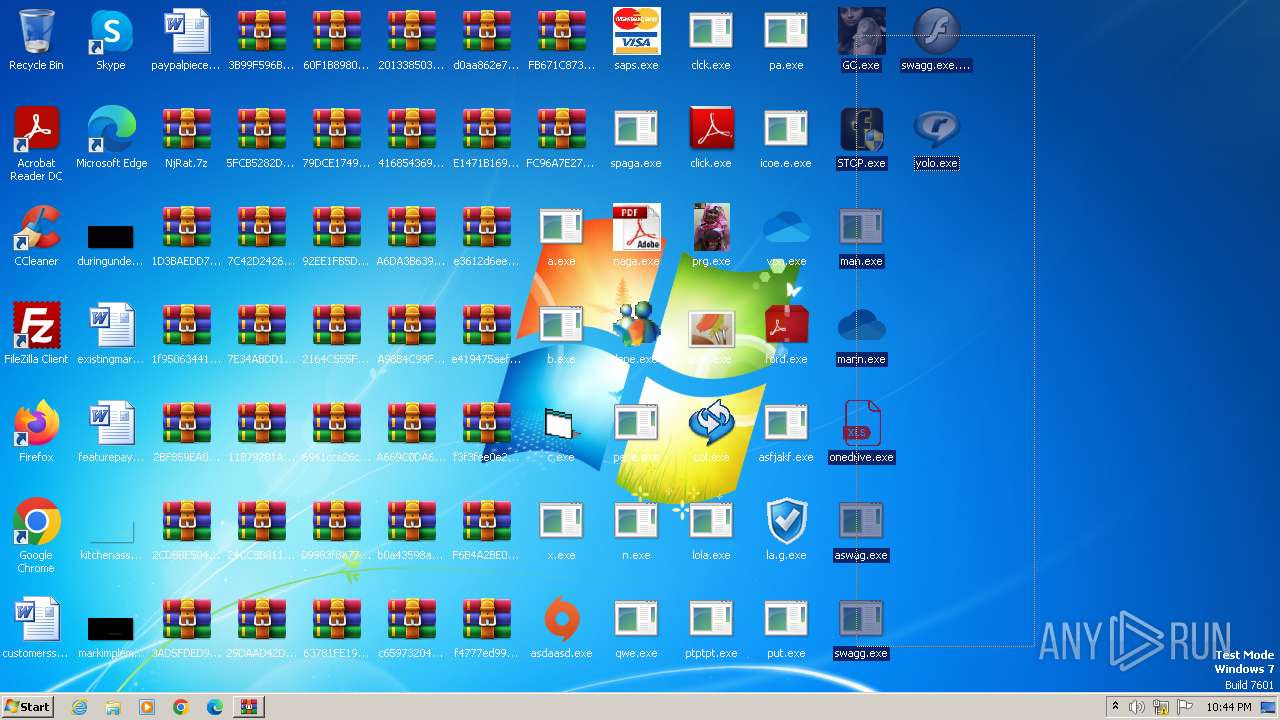Select the yolo.exe icon
1280x720 pixels.
click(936, 138)
